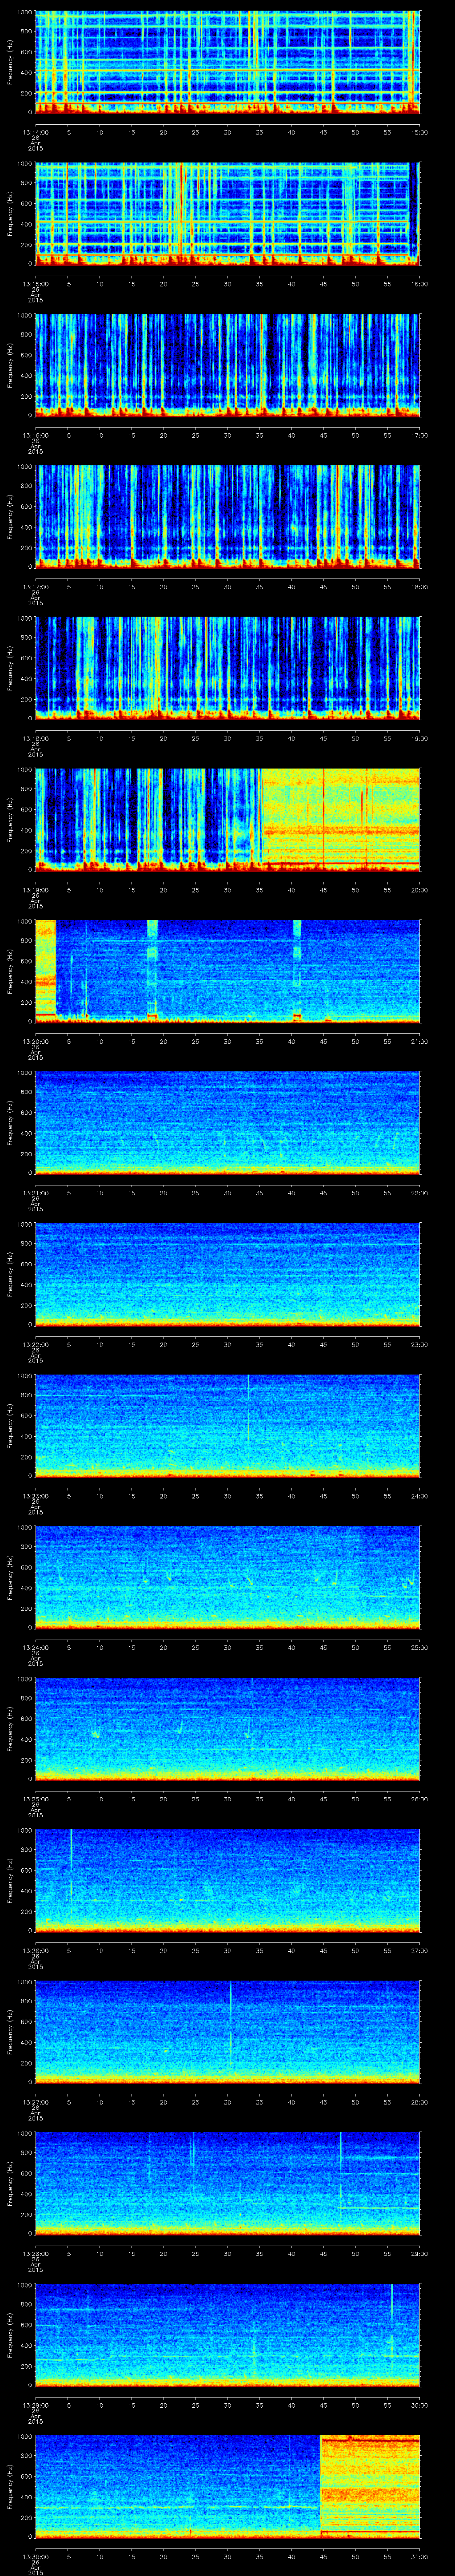
Task: Click the '13:17:00' time axis label
Action: click(x=35, y=586)
